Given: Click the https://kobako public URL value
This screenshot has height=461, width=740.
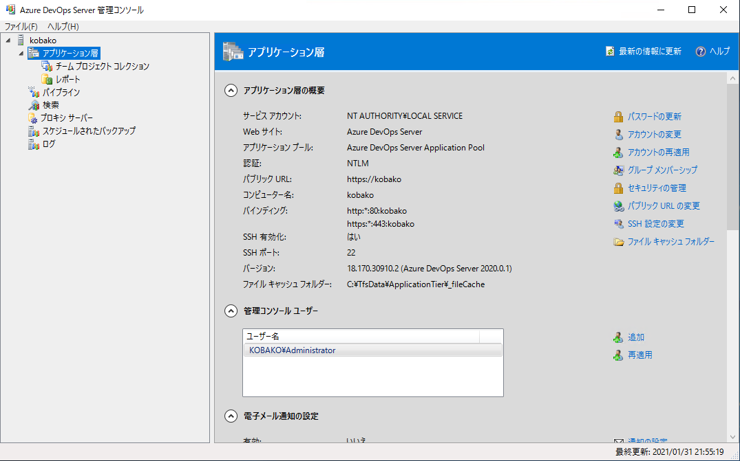Looking at the screenshot, I should (374, 179).
